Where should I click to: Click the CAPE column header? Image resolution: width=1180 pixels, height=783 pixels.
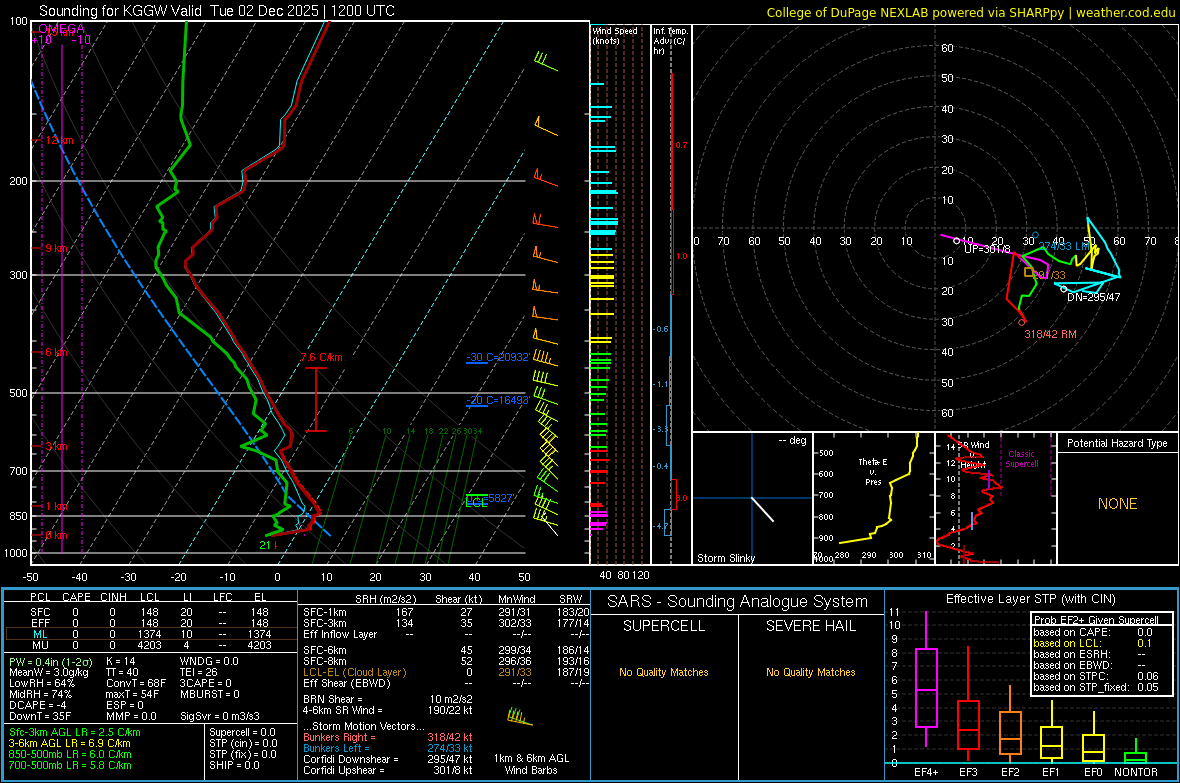(76, 597)
